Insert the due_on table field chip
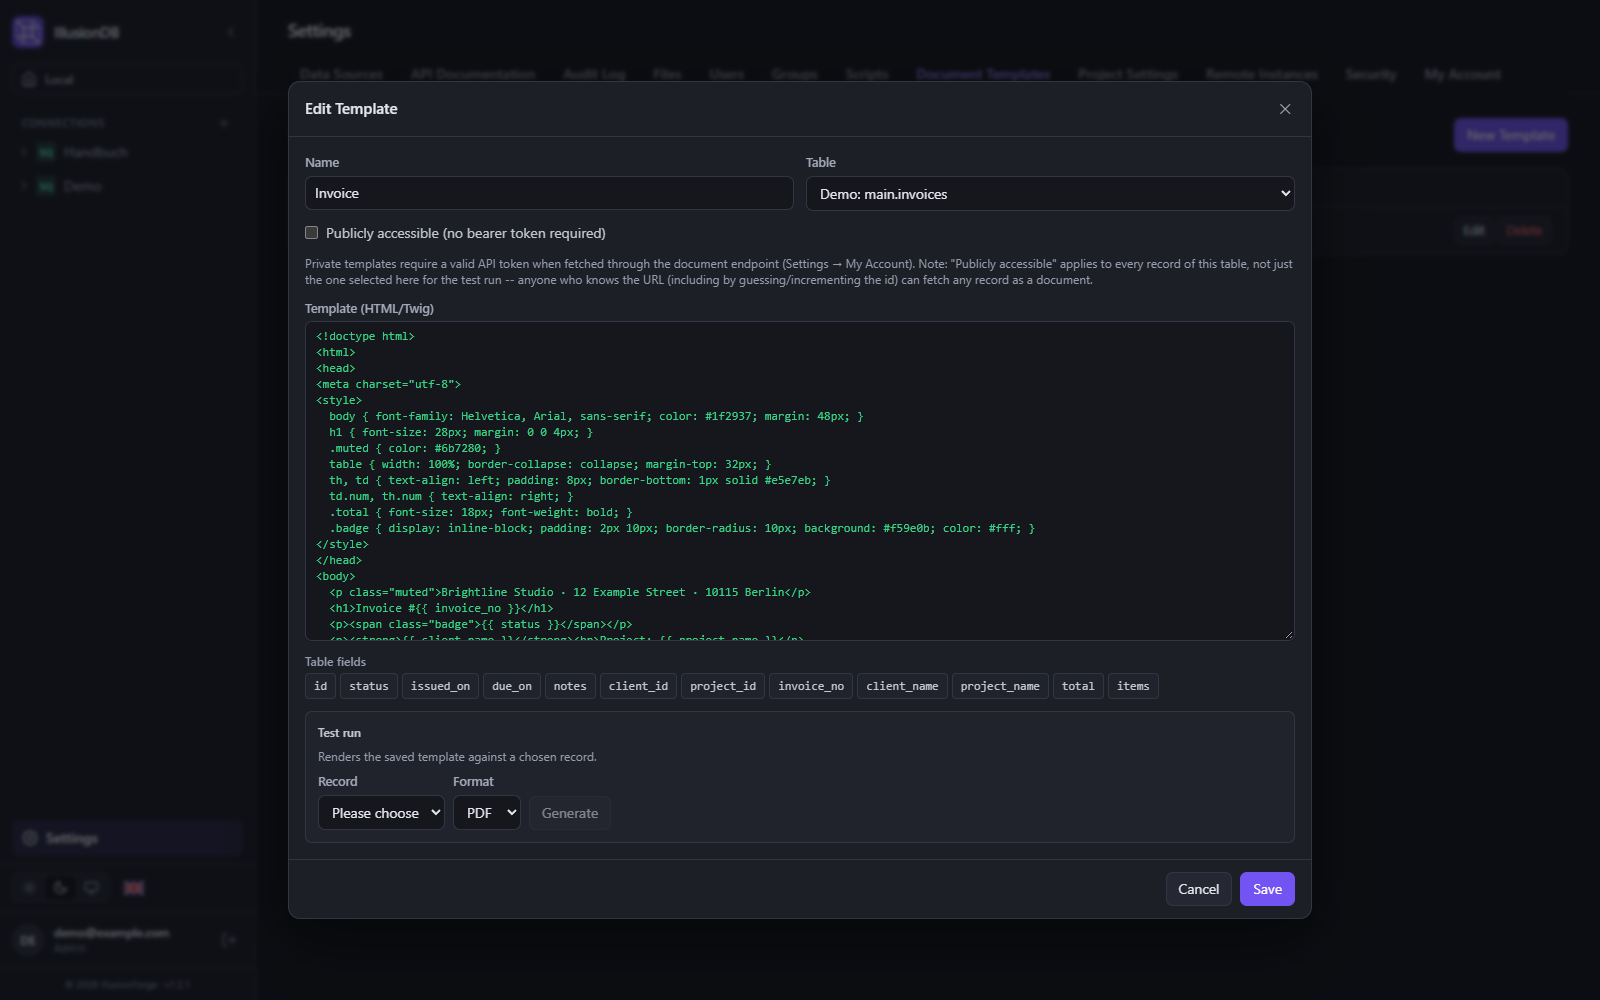The image size is (1600, 1000). click(x=512, y=686)
